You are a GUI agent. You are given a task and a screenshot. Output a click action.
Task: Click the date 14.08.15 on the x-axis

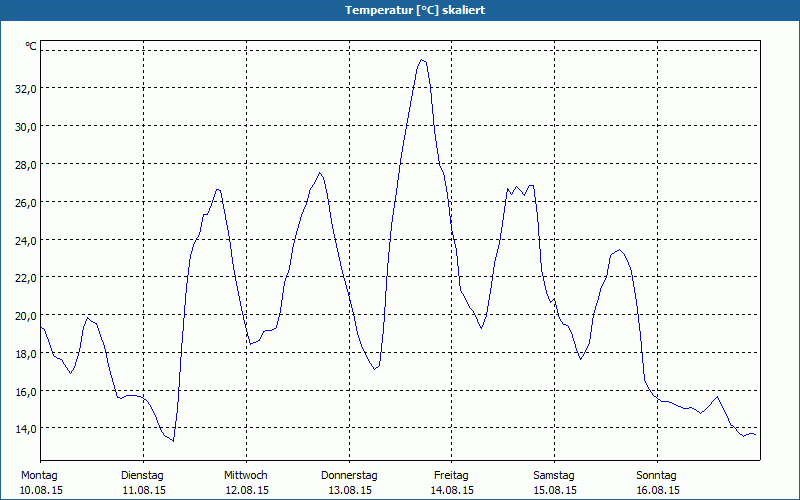[x=451, y=490]
